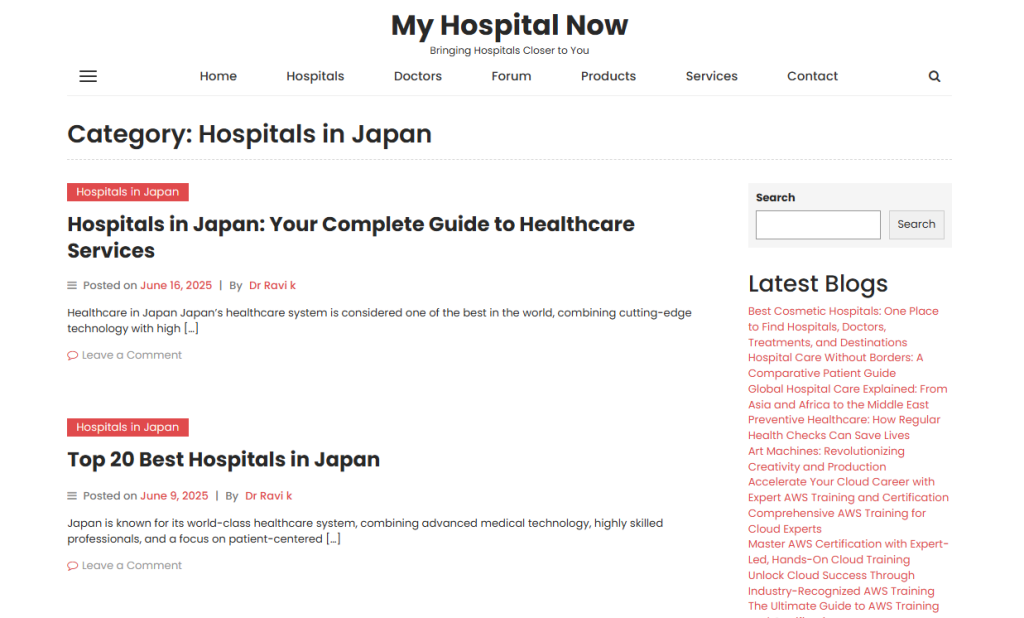Image resolution: width=1024 pixels, height=618 pixels.
Task: Open the Contact page from navbar
Action: point(812,76)
